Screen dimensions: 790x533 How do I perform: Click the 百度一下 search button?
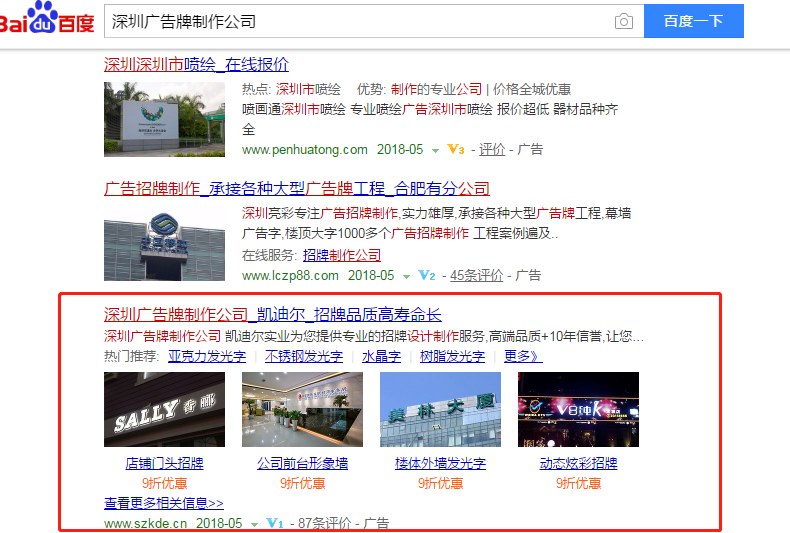tap(694, 21)
